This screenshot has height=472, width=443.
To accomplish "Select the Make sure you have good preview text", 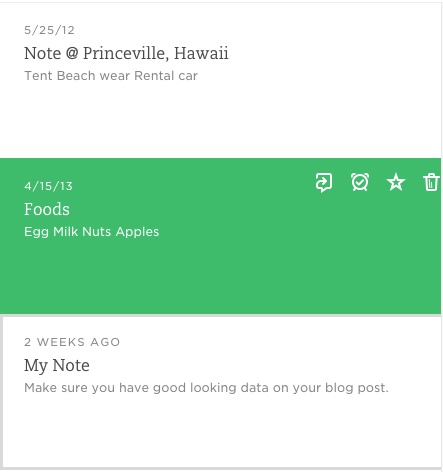I will 206,388.
